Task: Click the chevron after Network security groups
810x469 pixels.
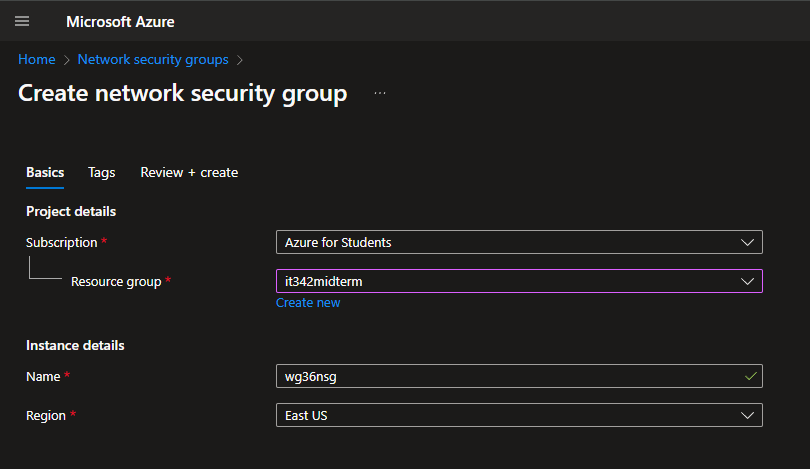Action: pyautogui.click(x=240, y=60)
